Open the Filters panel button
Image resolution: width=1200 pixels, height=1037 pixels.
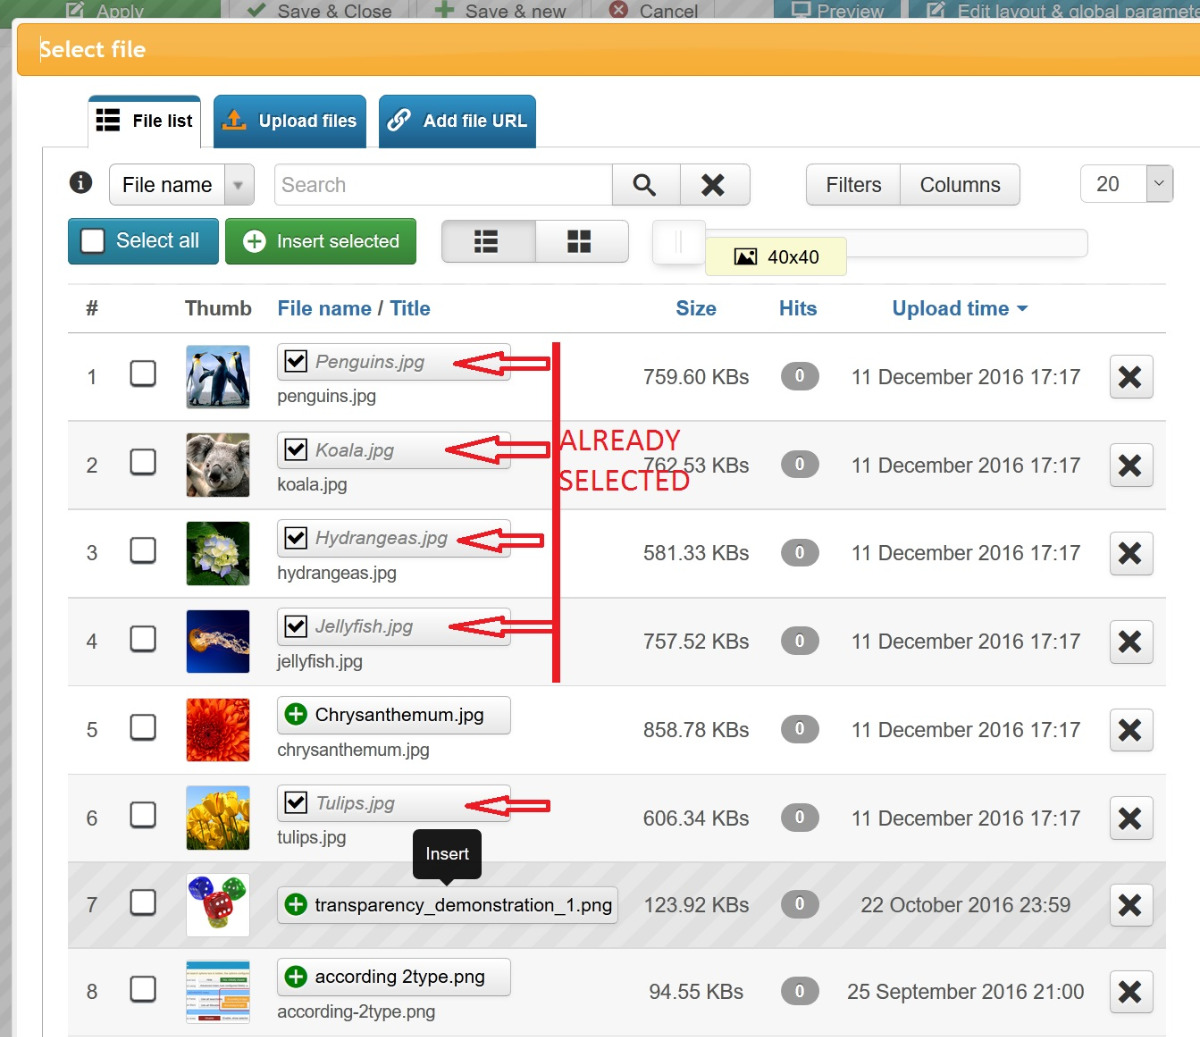click(853, 185)
